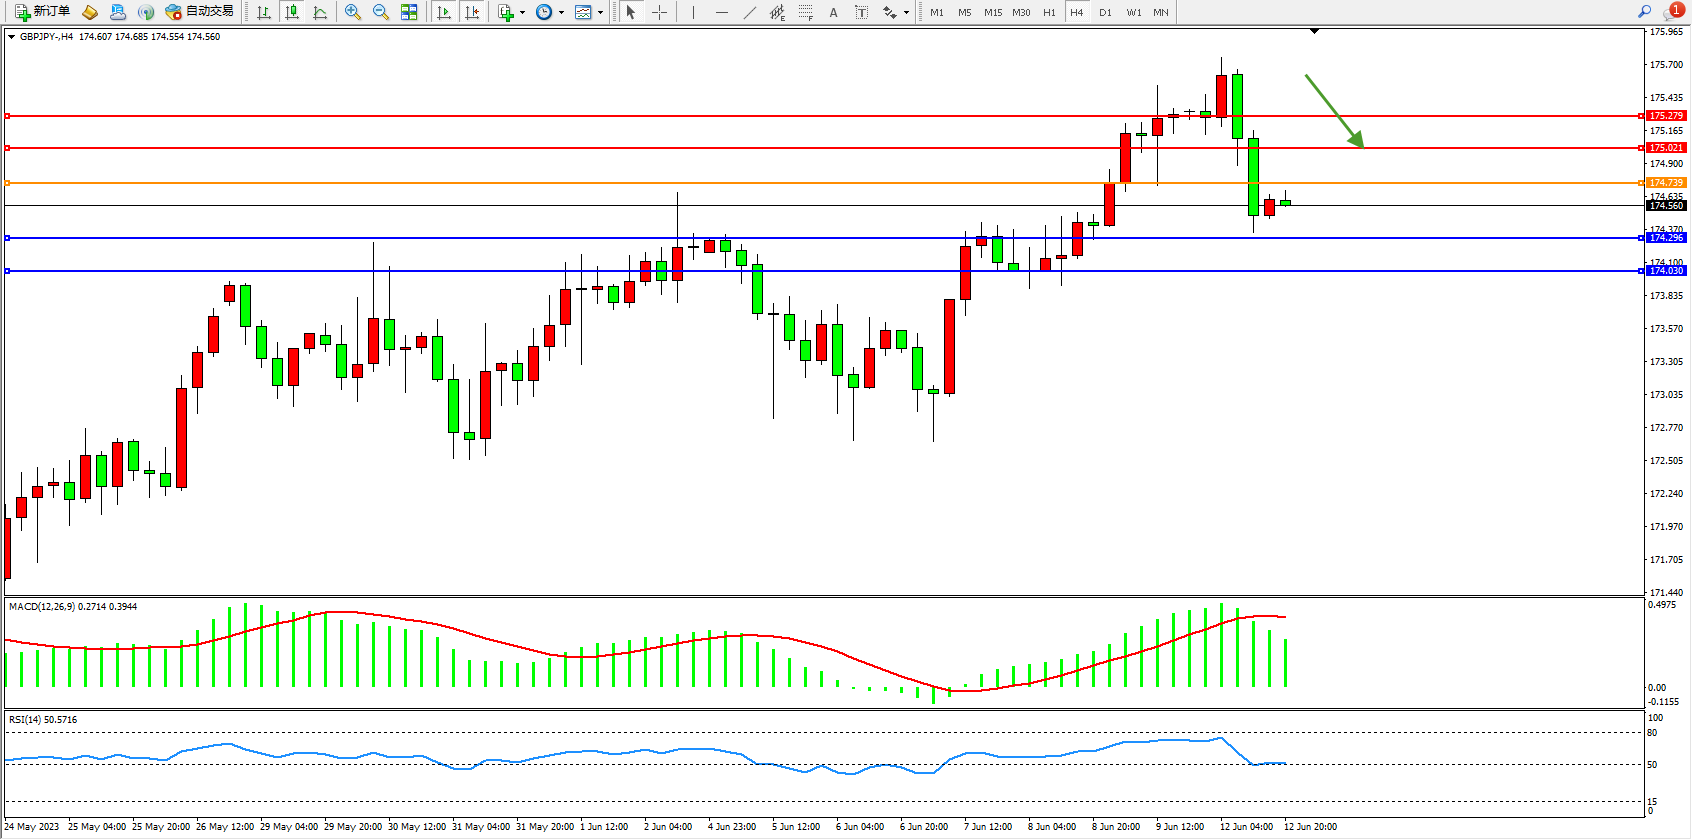Image resolution: width=1692 pixels, height=840 pixels.
Task: Switch chart to bar chart display
Action: coord(264,12)
